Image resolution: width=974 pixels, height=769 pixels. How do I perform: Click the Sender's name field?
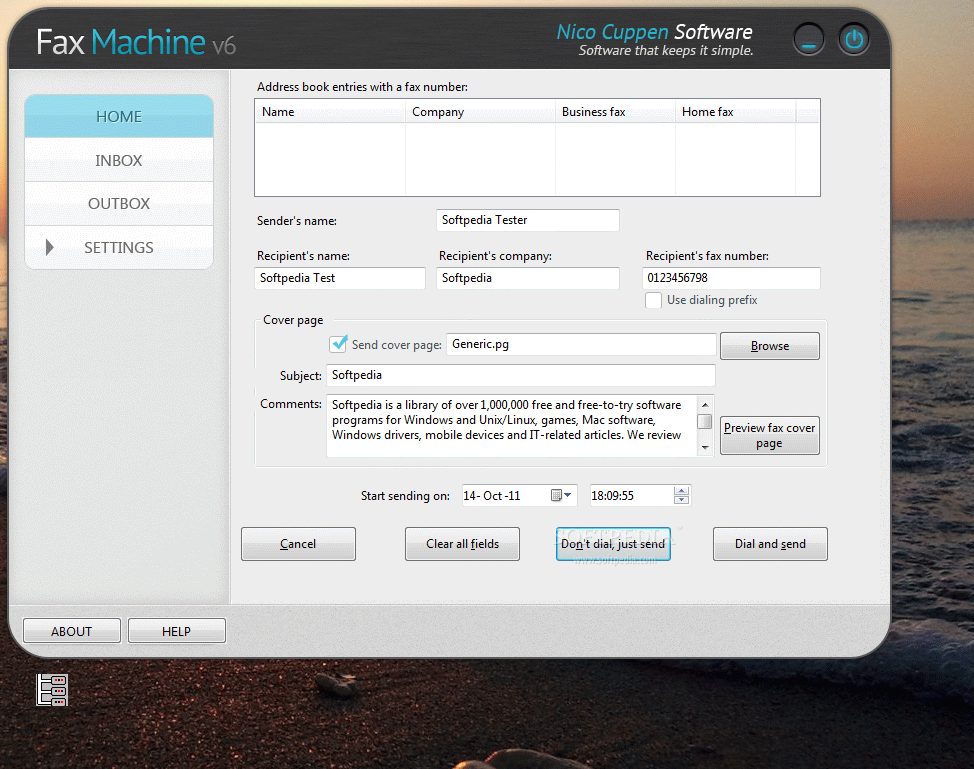pyautogui.click(x=527, y=220)
